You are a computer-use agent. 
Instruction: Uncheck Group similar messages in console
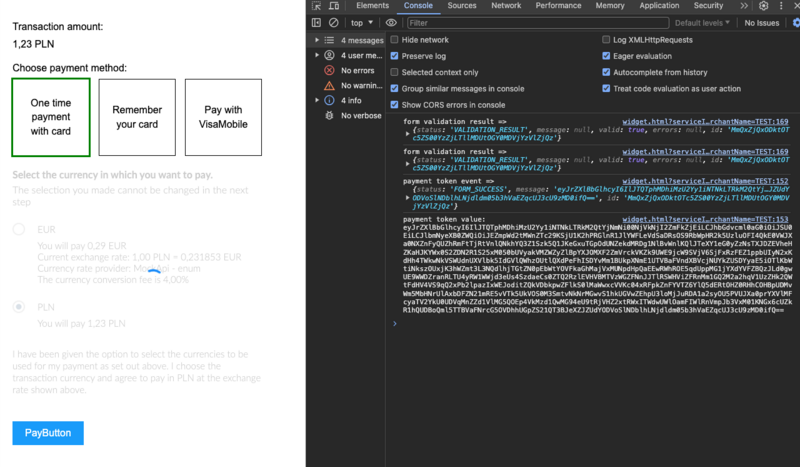point(394,88)
